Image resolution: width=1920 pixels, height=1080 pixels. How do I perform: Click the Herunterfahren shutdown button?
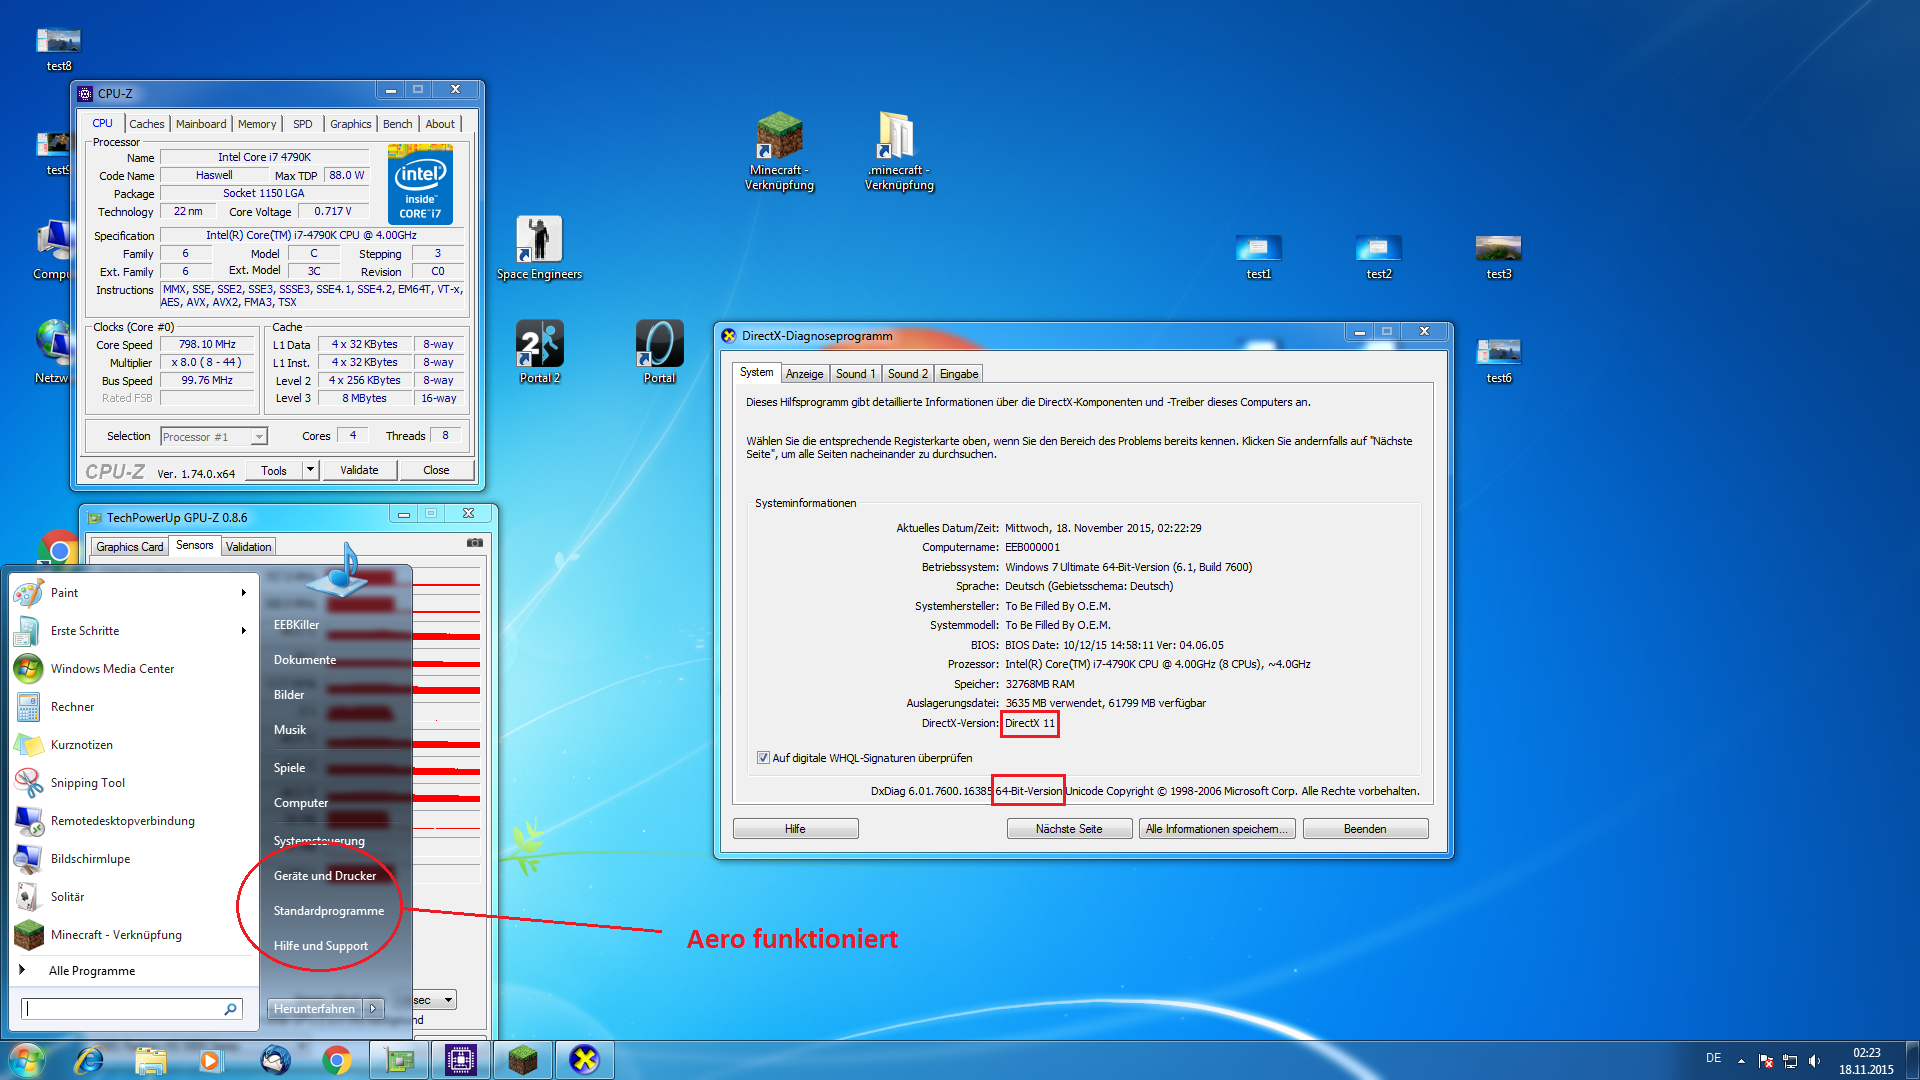tap(314, 1009)
